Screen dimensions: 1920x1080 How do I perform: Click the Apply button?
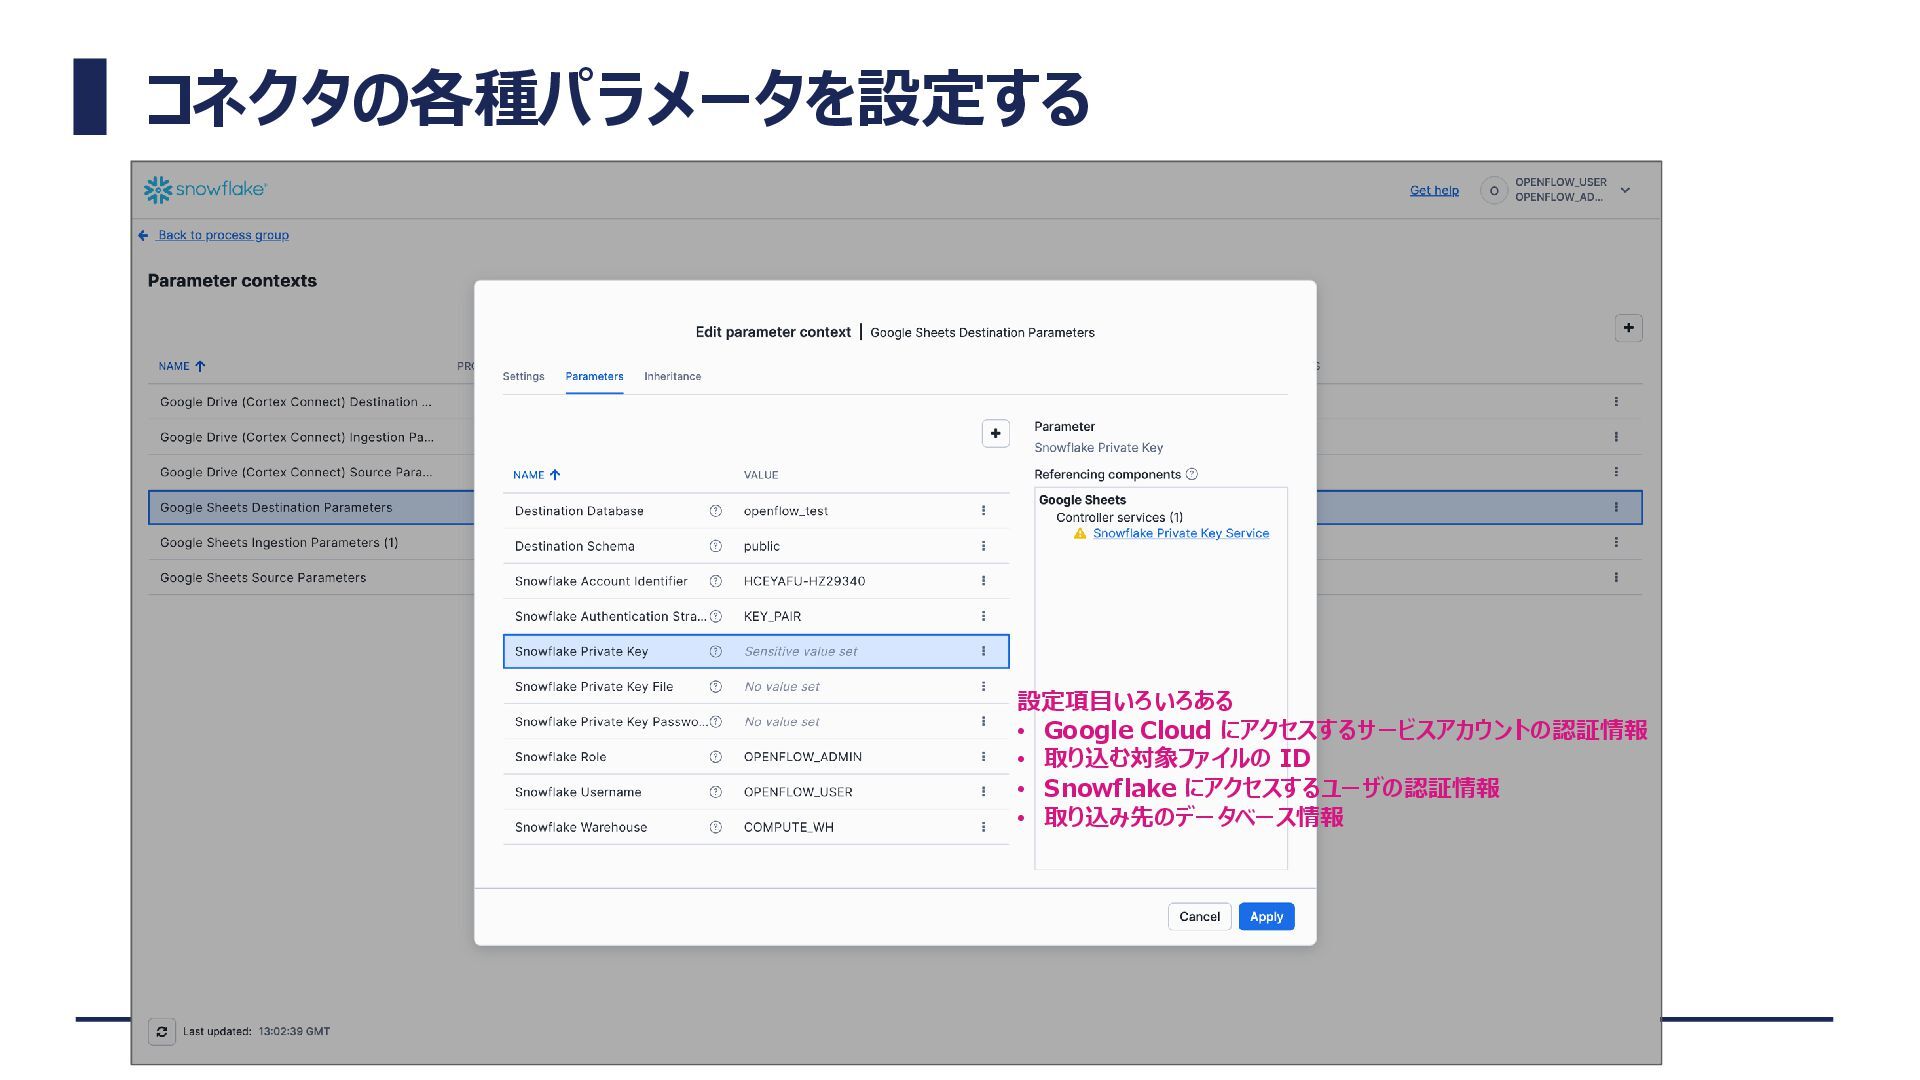point(1265,917)
